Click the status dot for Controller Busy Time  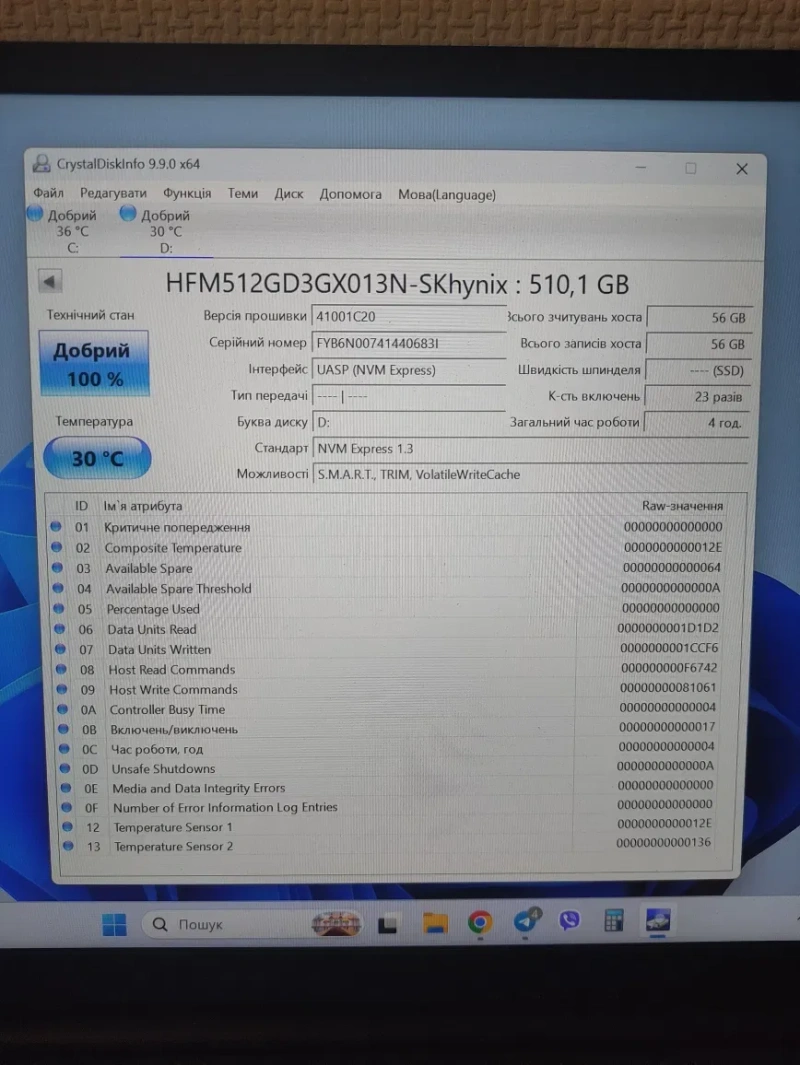point(62,708)
